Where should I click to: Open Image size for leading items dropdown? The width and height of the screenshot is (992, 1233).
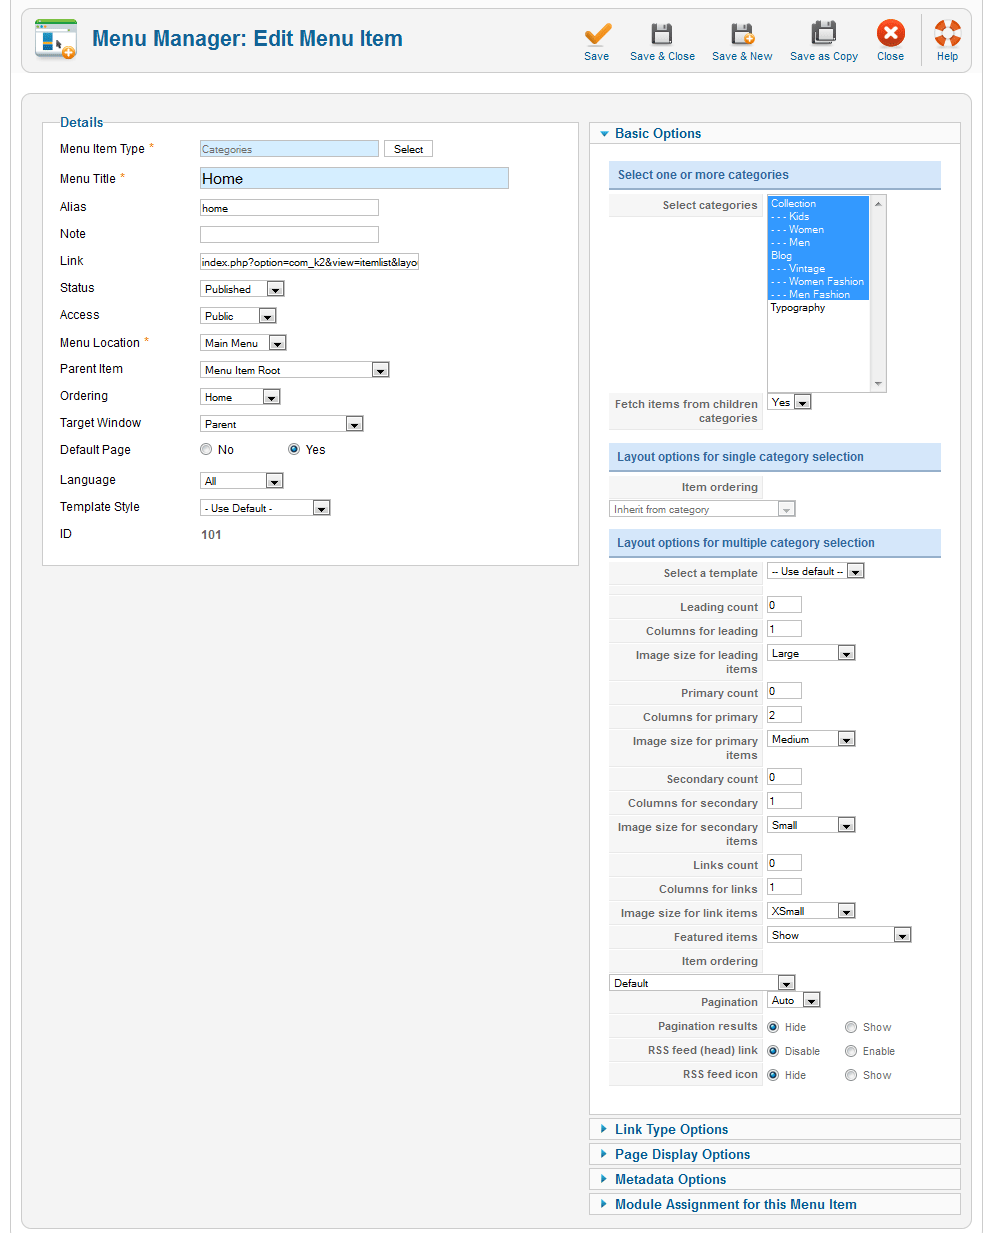811,653
